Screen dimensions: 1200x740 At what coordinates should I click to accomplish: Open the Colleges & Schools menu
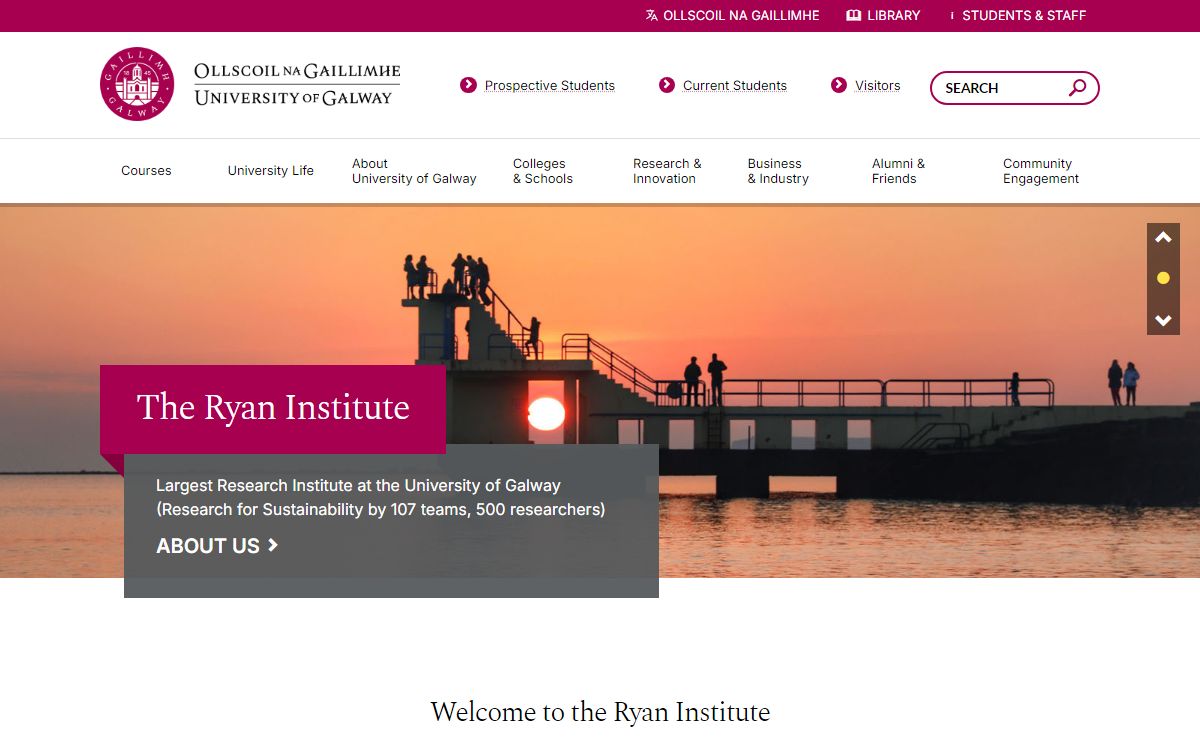click(x=543, y=171)
